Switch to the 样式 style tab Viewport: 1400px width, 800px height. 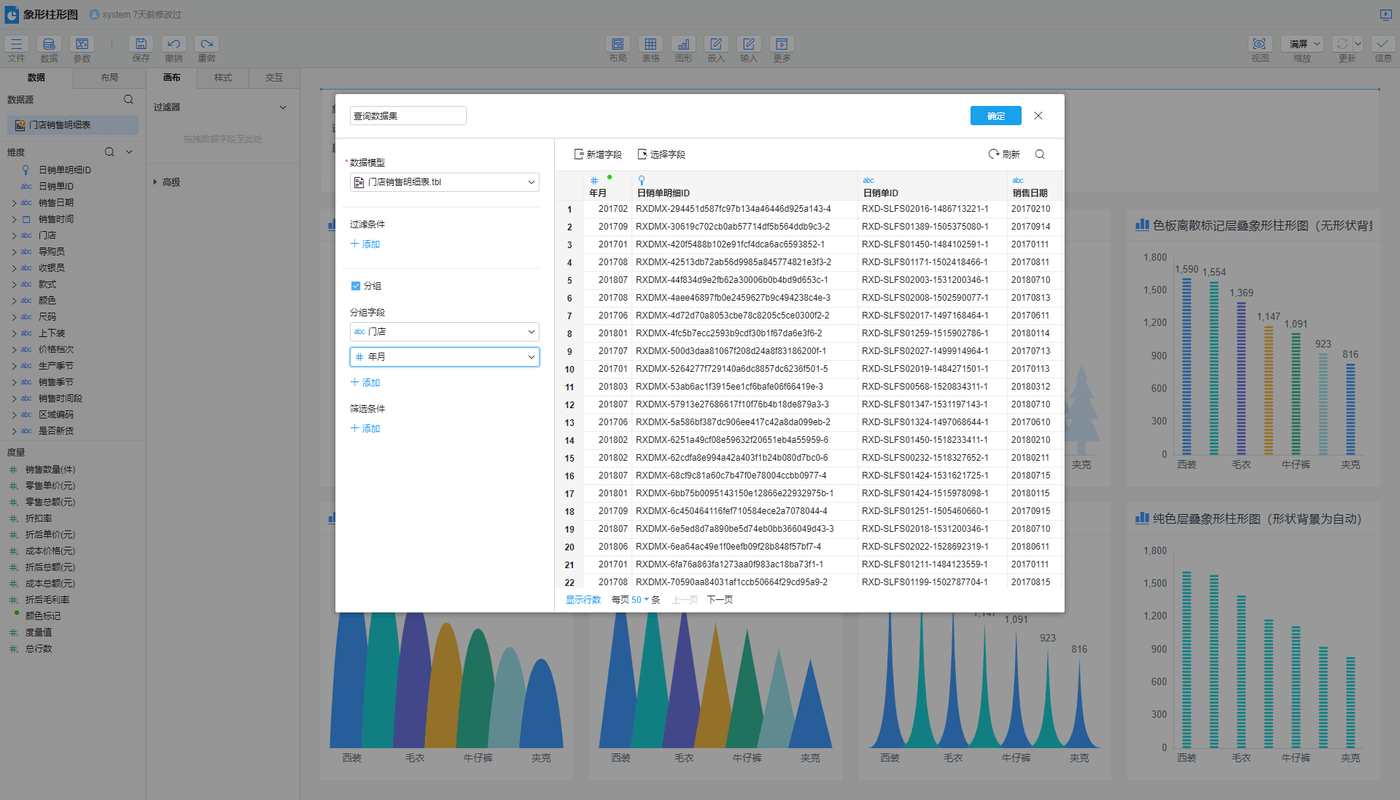(x=222, y=77)
